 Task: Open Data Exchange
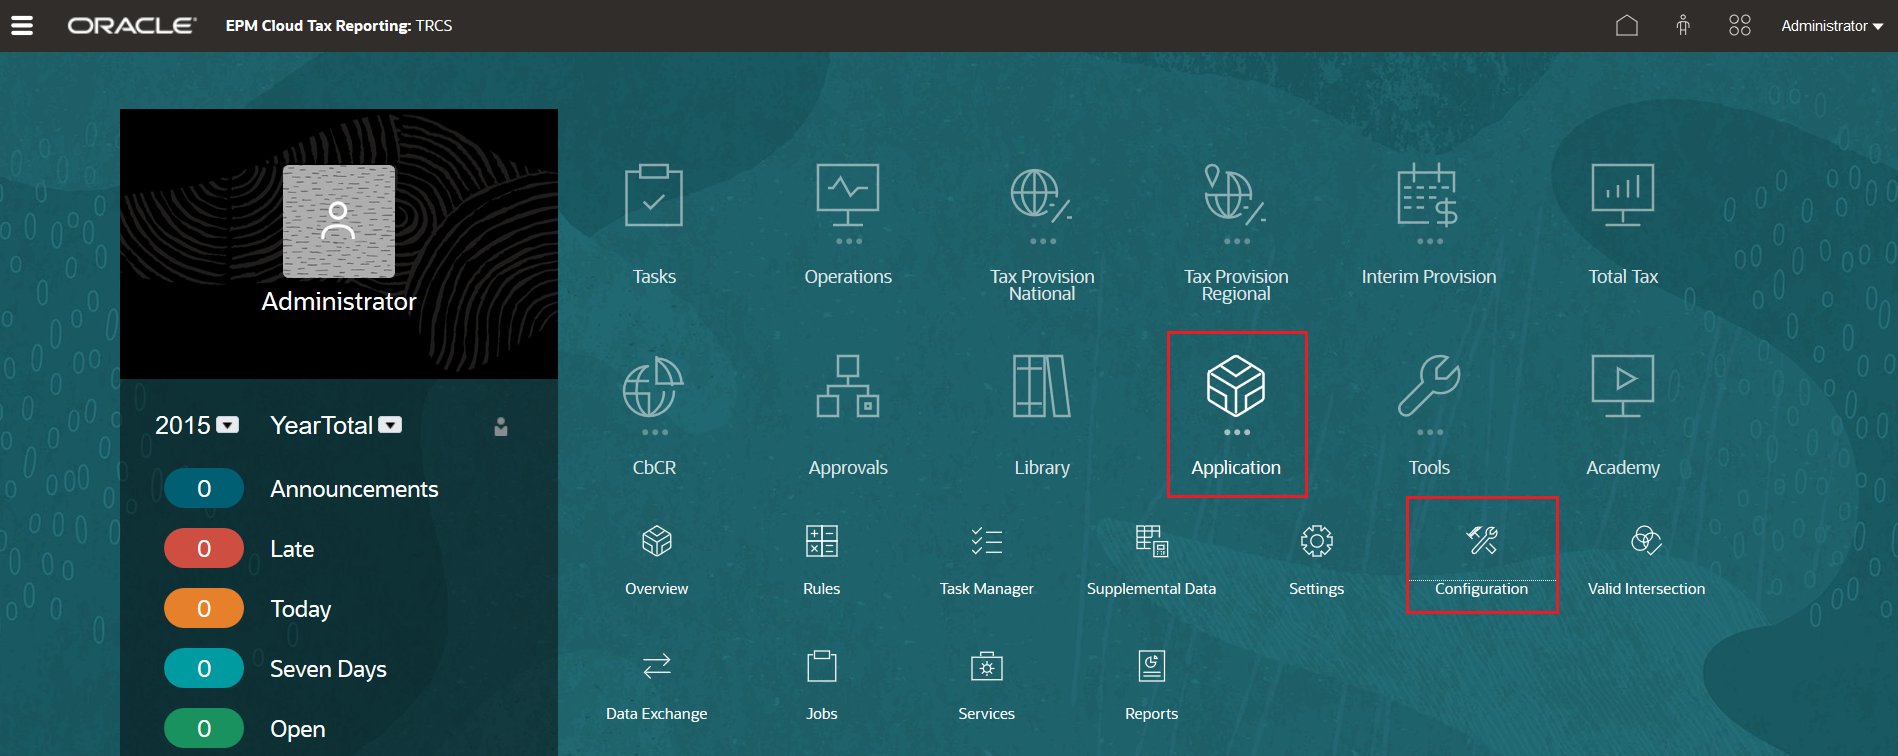pyautogui.click(x=656, y=686)
